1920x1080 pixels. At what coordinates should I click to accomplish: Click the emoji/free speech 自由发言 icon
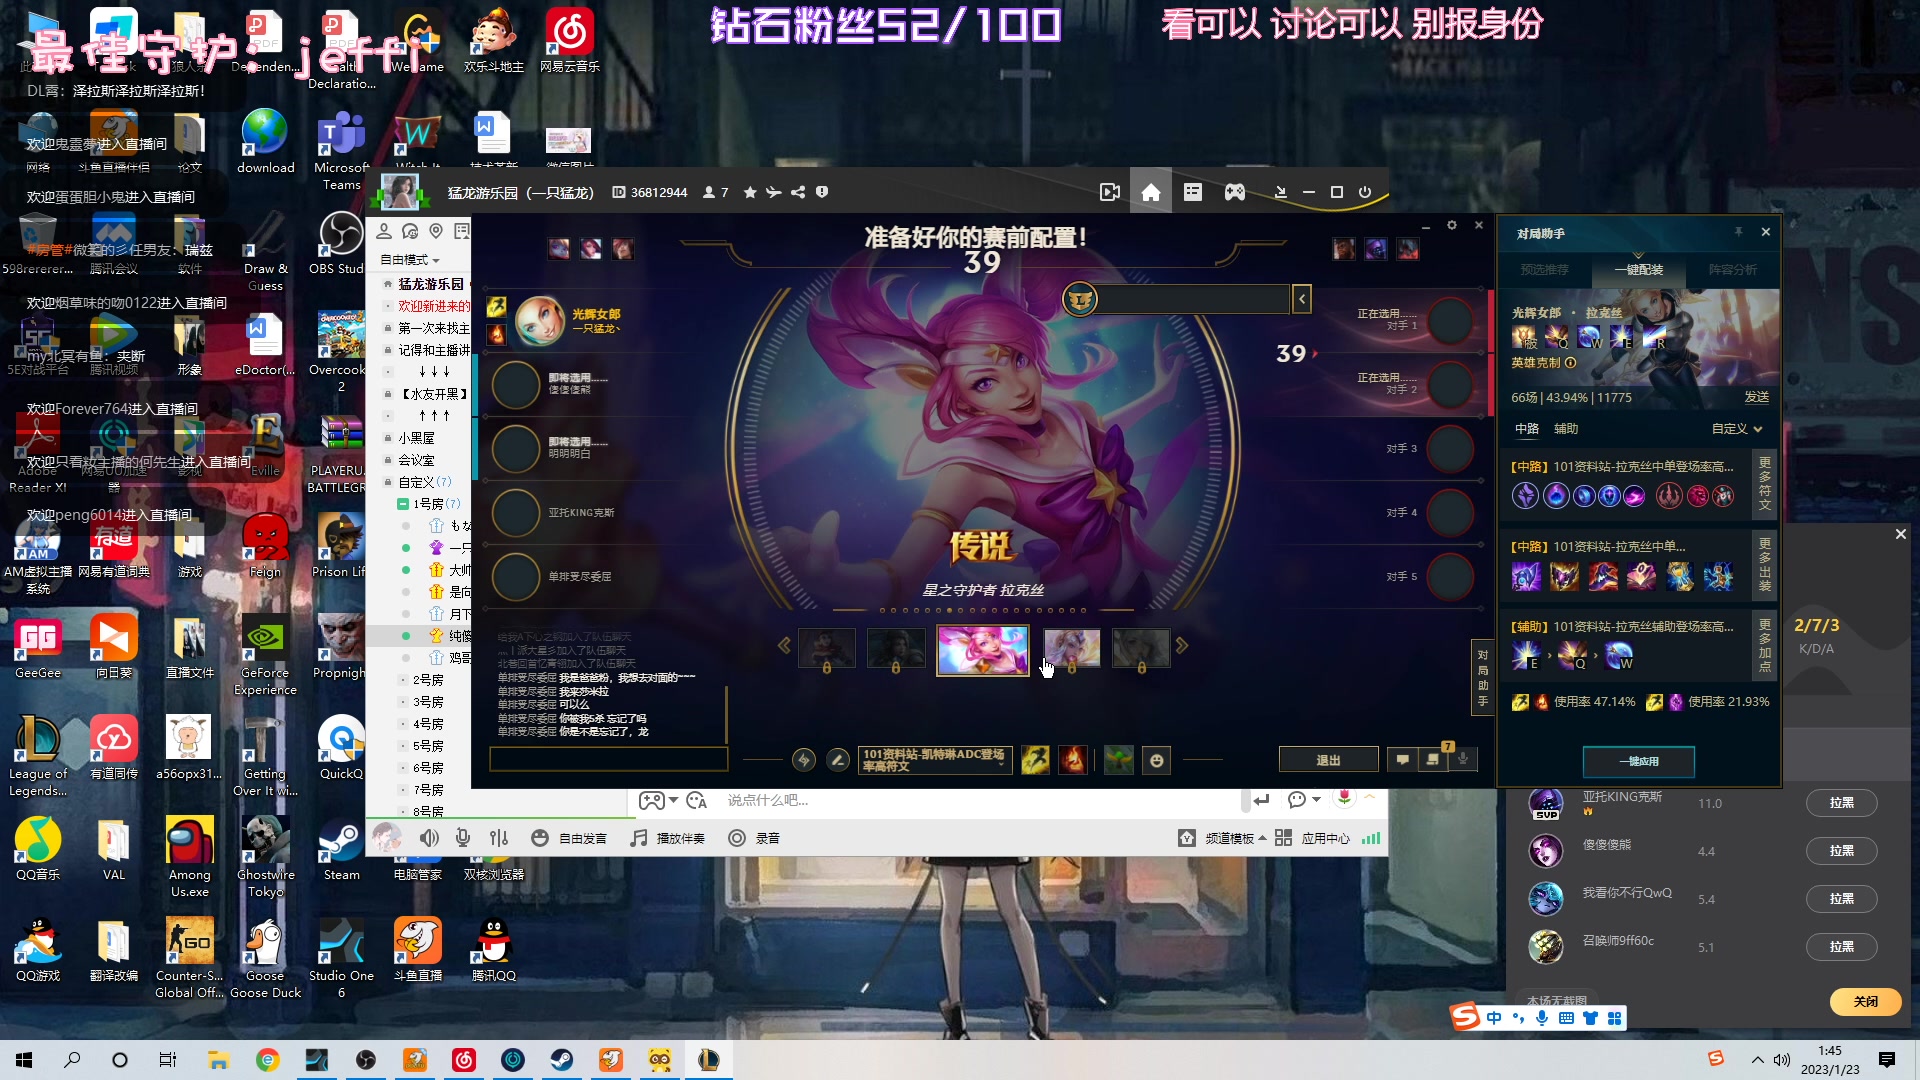542,838
